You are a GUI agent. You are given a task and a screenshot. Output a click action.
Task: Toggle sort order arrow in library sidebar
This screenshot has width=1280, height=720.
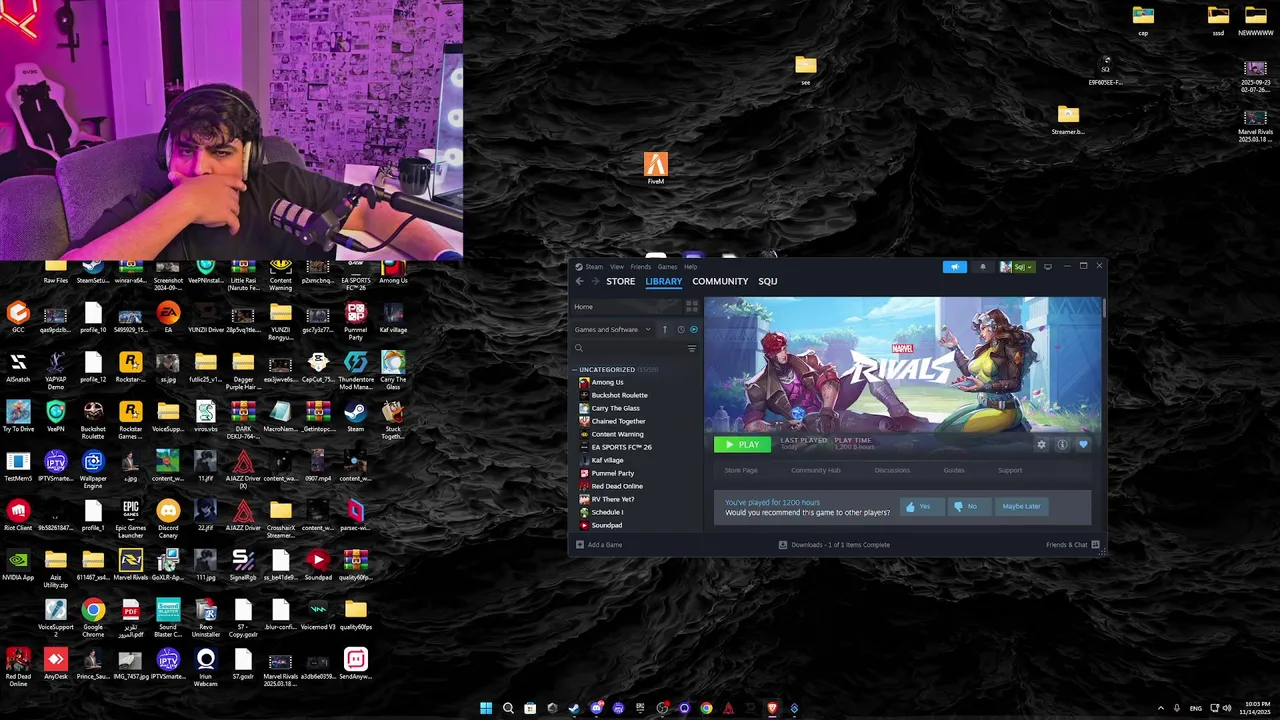click(x=664, y=329)
